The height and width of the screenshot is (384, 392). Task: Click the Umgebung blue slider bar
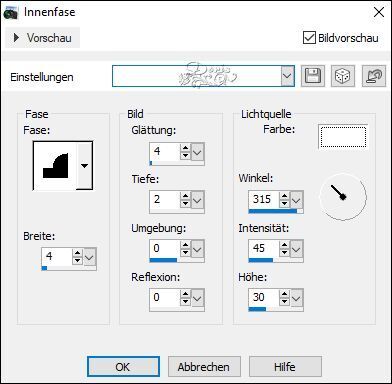click(x=163, y=260)
